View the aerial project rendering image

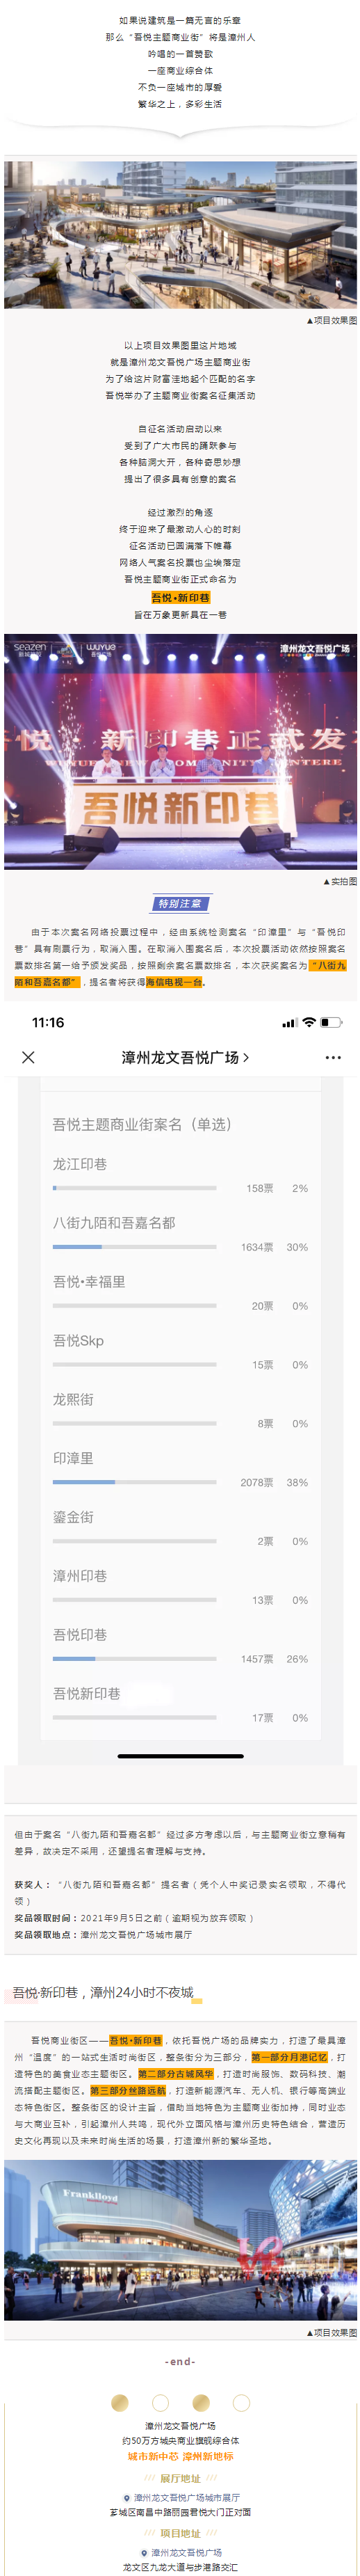[x=180, y=235]
